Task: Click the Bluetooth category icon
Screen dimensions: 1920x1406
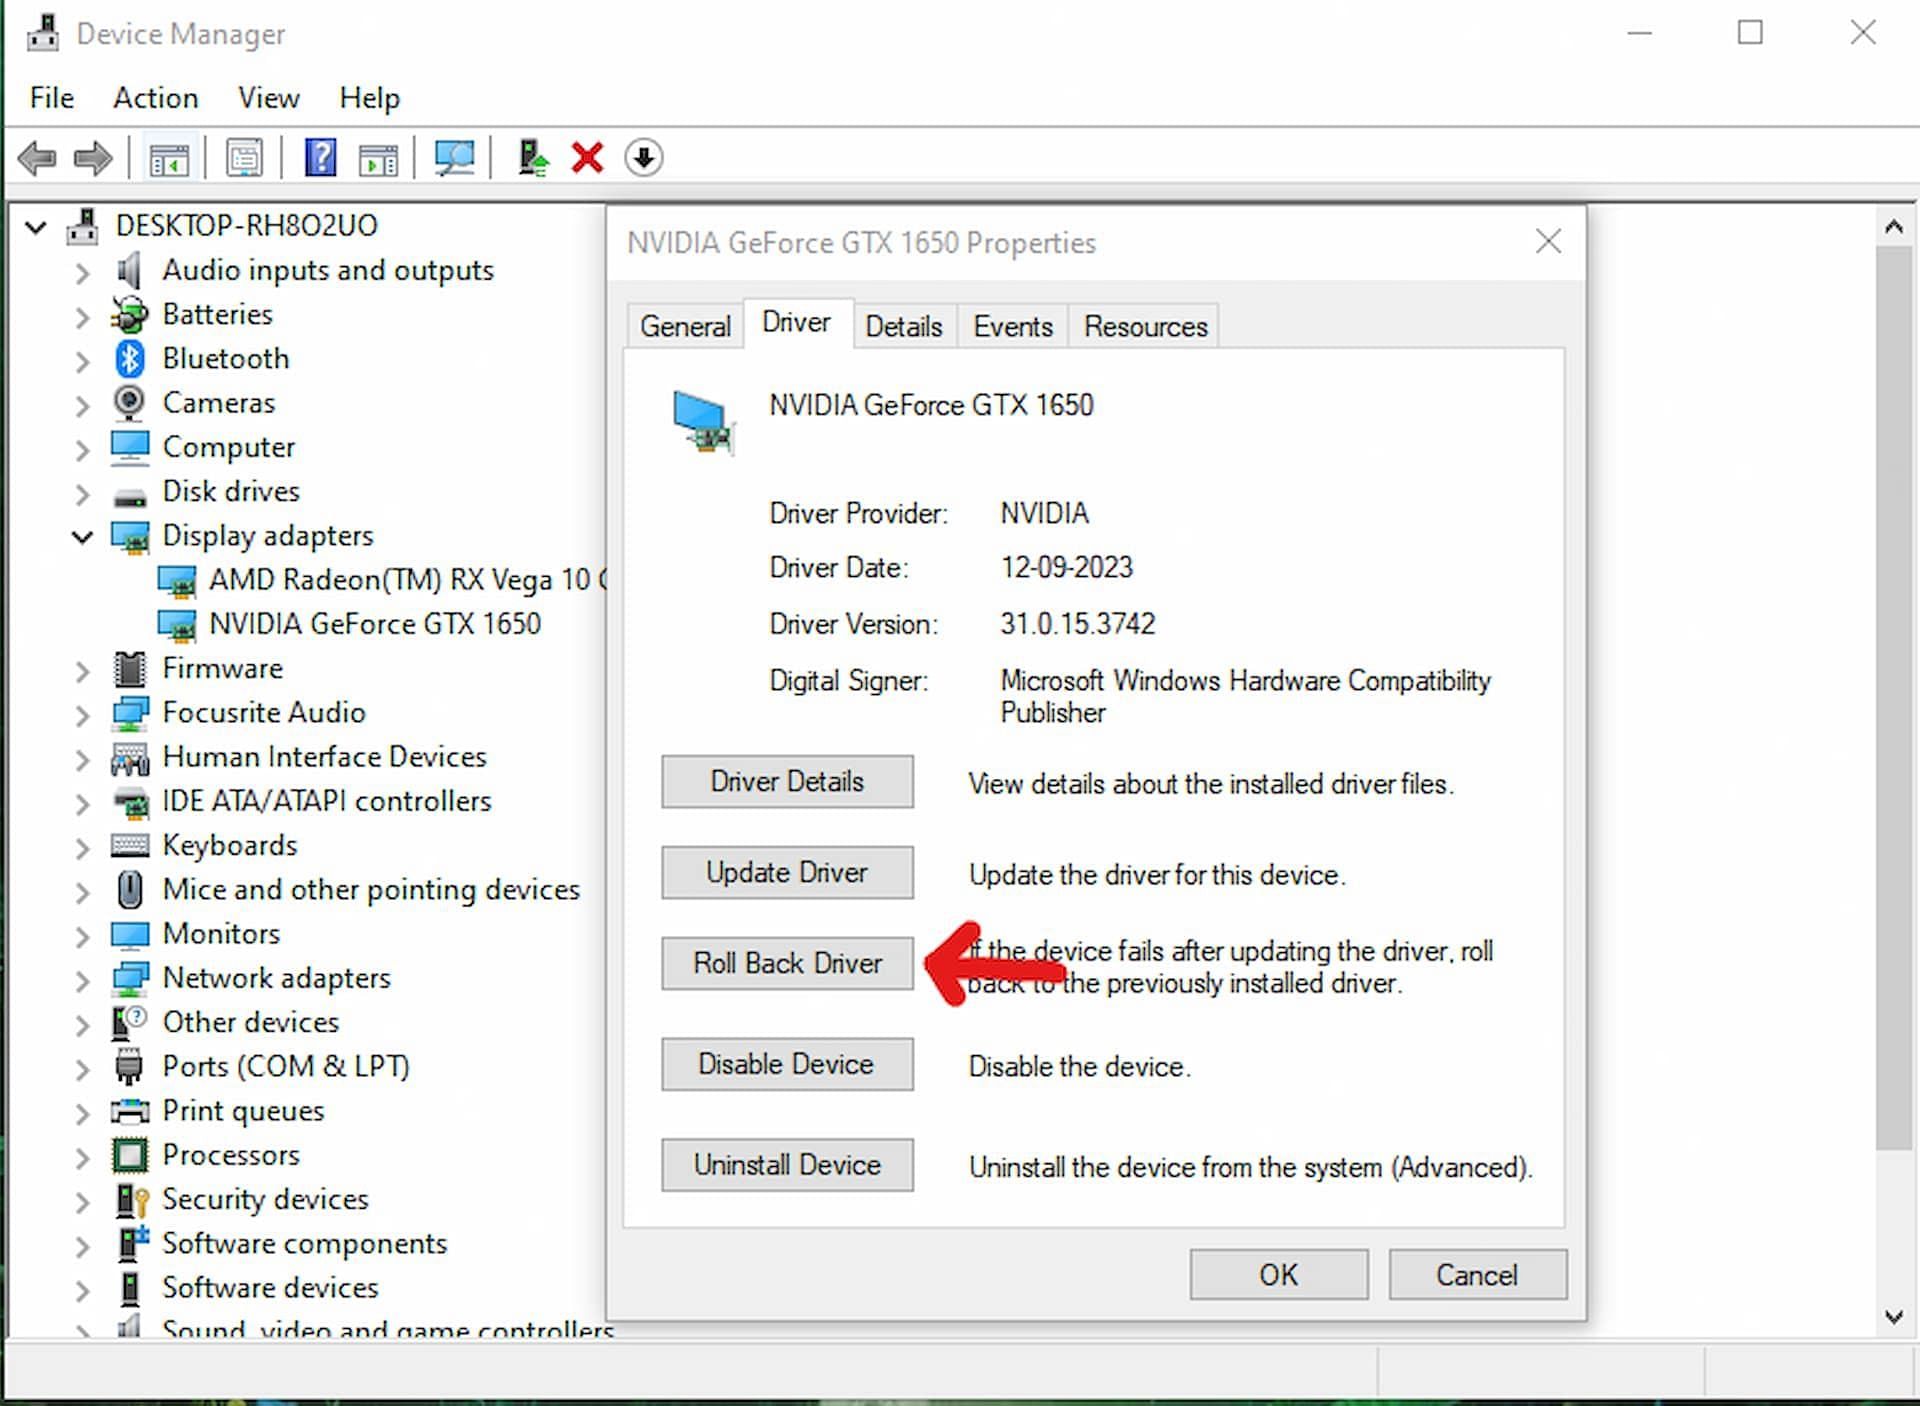Action: 130,359
